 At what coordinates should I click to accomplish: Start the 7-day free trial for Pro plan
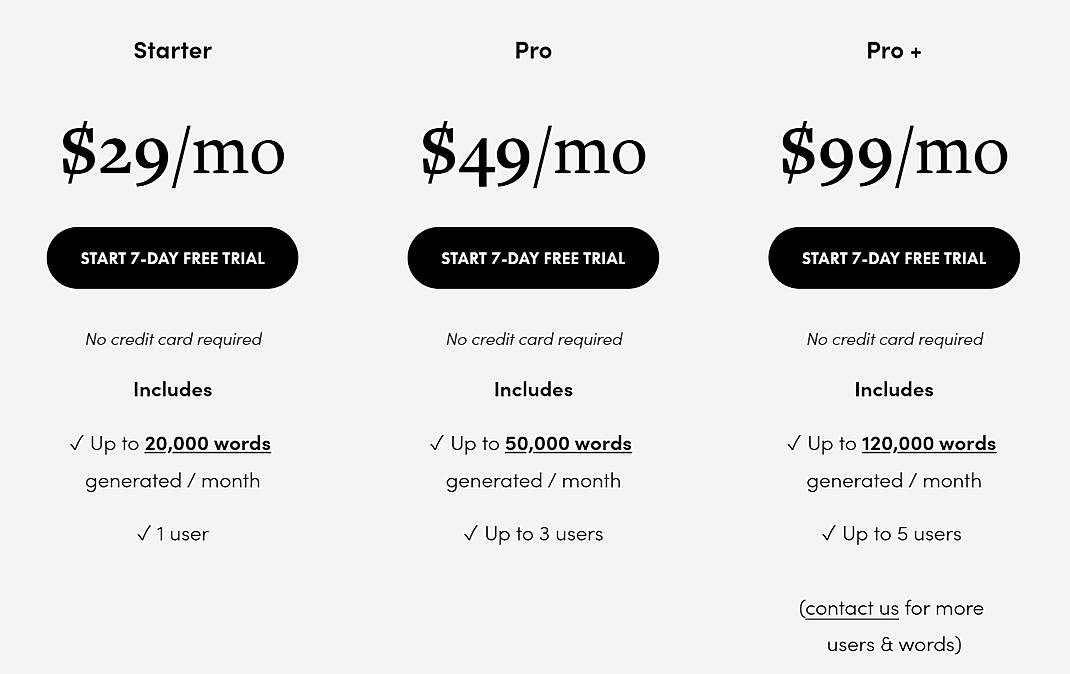click(533, 257)
